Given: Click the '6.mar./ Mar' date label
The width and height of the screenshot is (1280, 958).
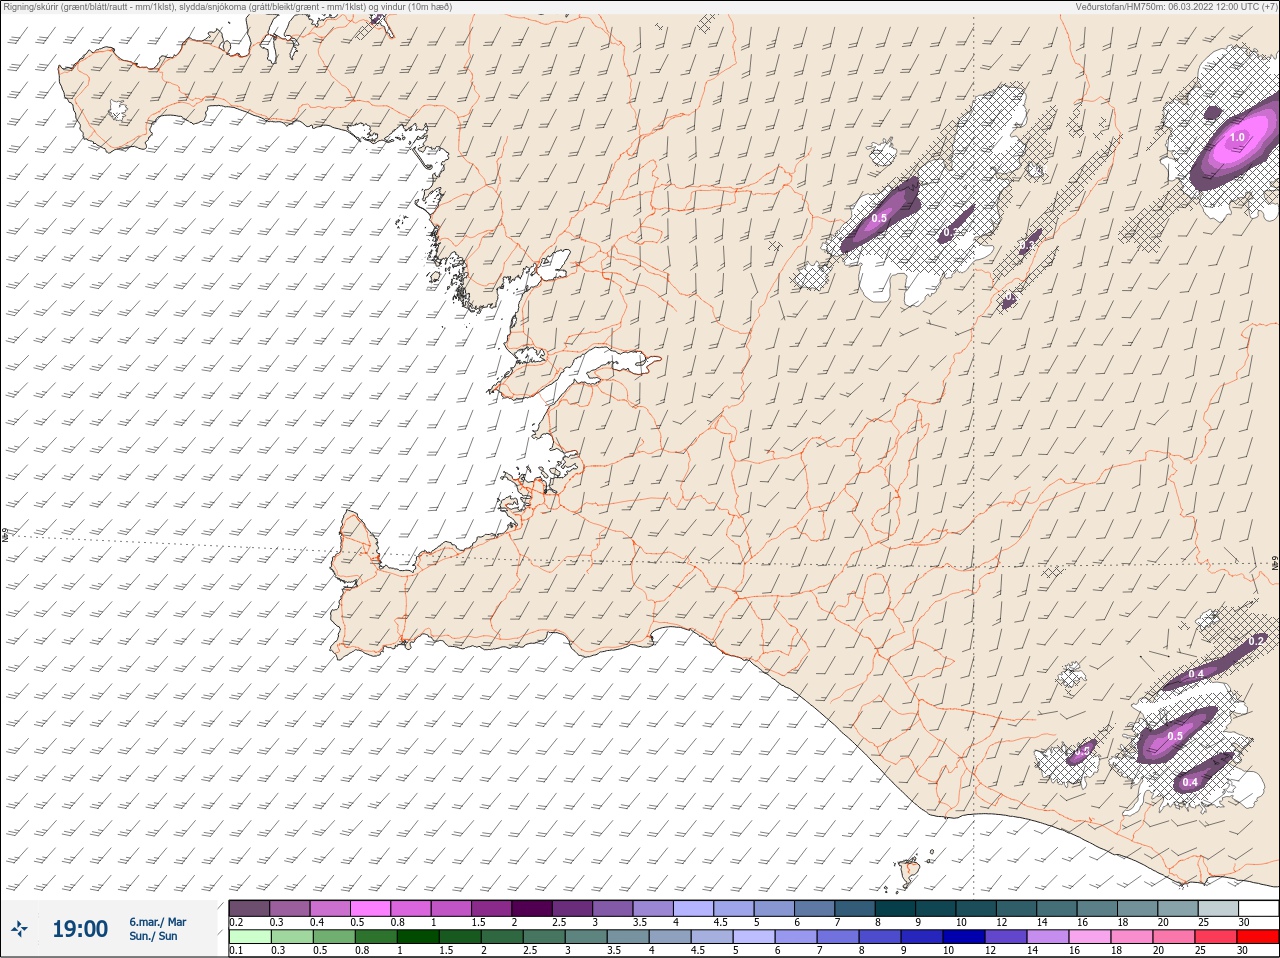Looking at the screenshot, I should coord(157,922).
